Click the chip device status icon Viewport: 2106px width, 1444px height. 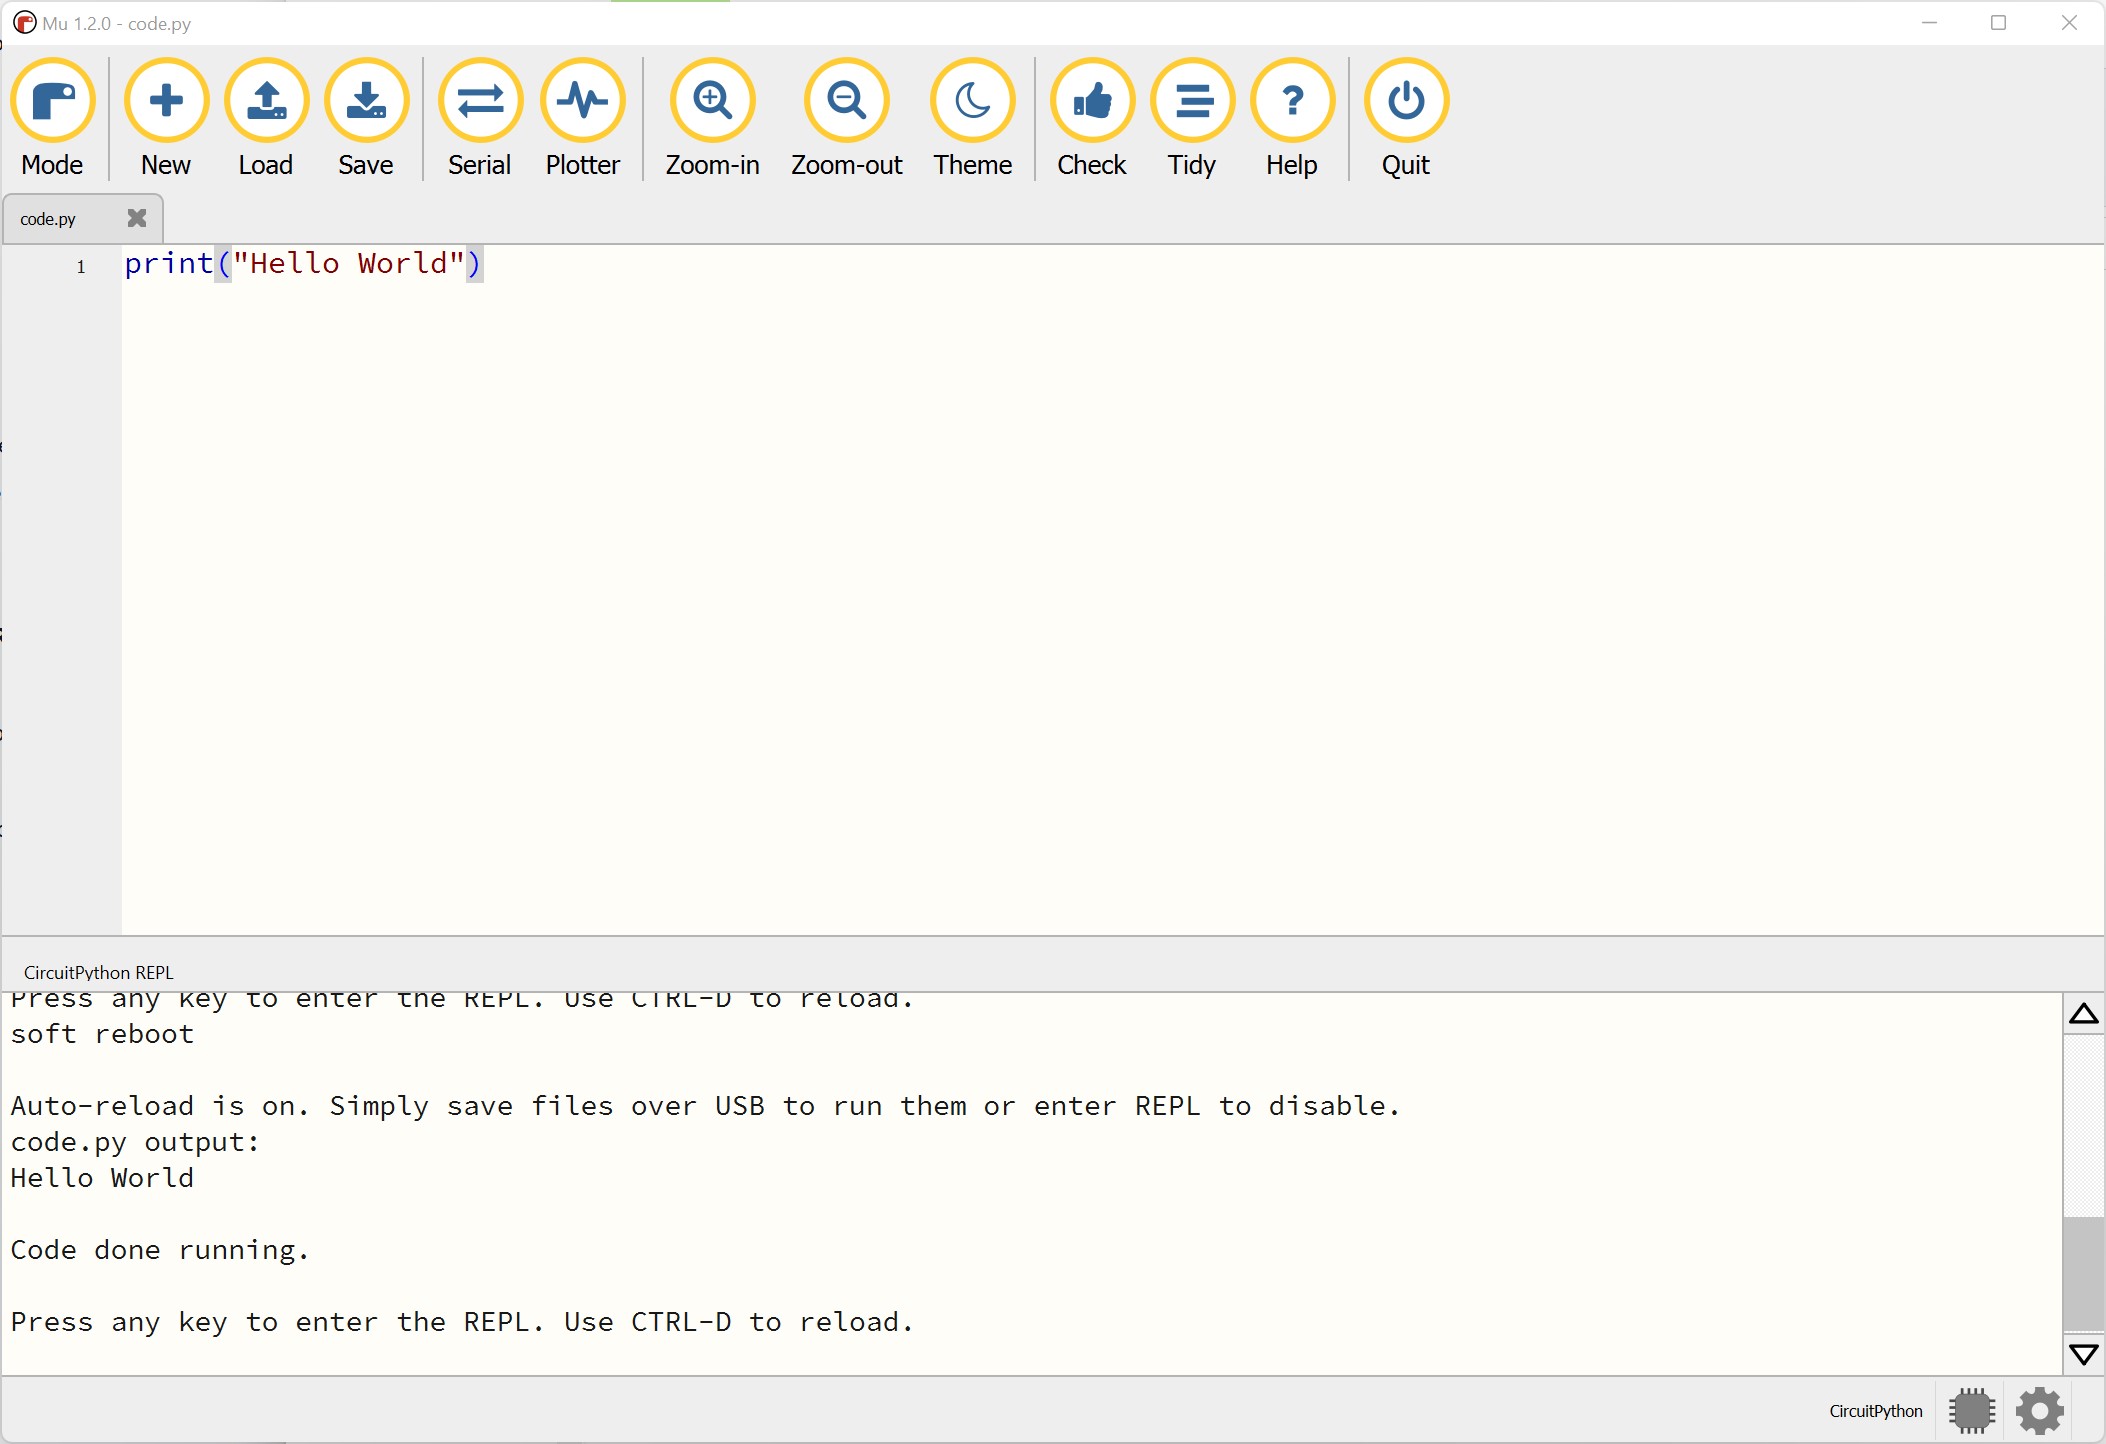point(1971,1410)
